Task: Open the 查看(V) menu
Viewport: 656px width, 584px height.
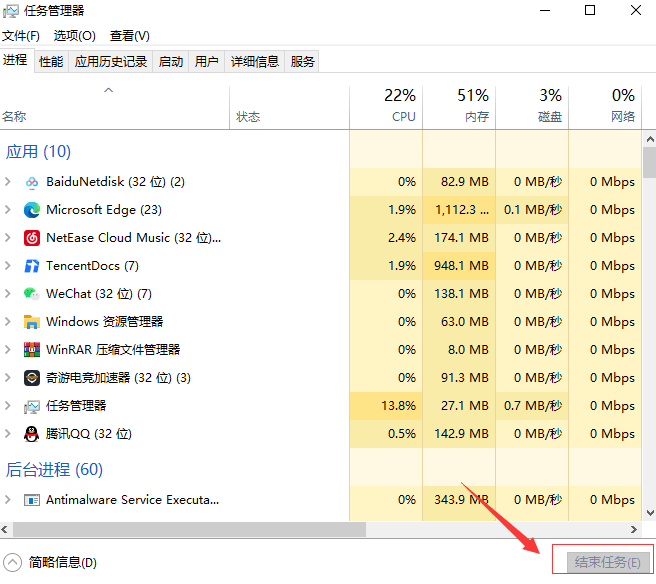Action: coord(130,36)
